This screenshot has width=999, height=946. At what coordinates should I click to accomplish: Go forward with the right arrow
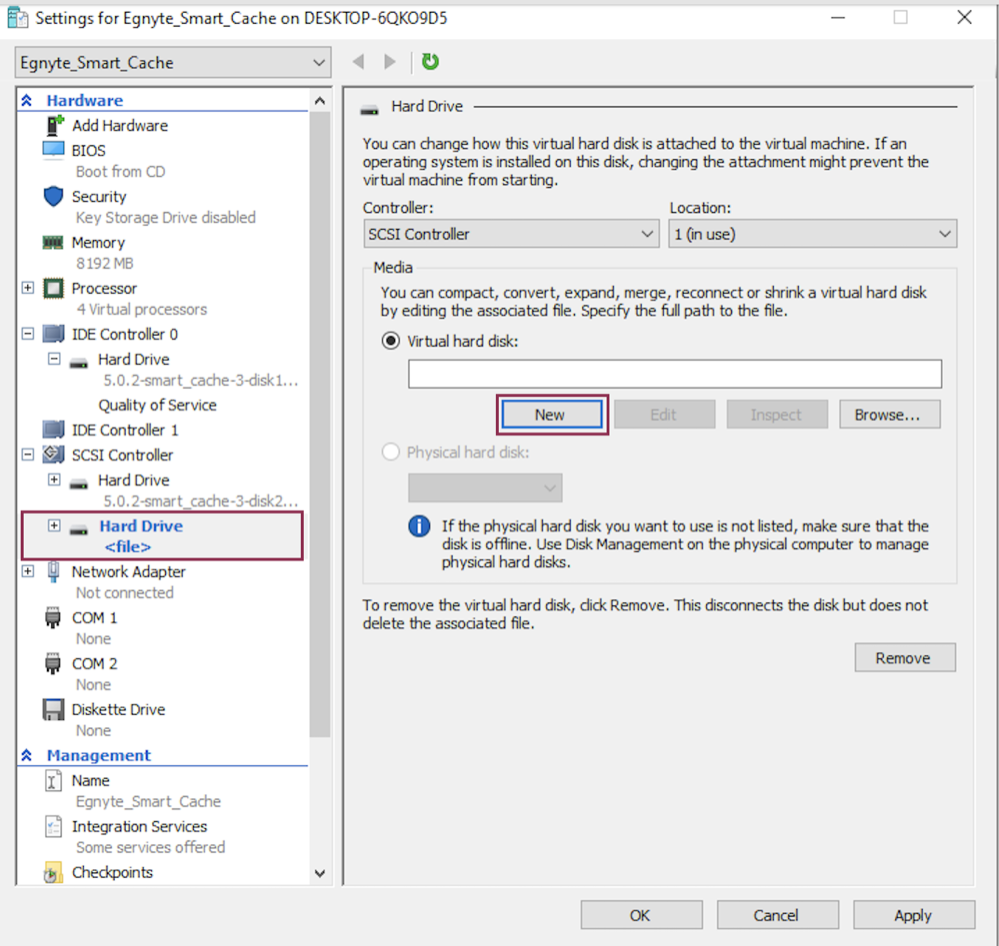point(389,62)
